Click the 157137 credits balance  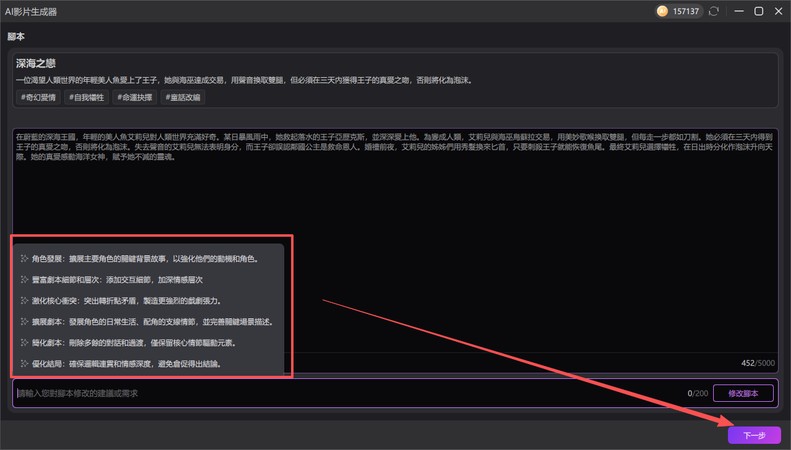click(688, 11)
